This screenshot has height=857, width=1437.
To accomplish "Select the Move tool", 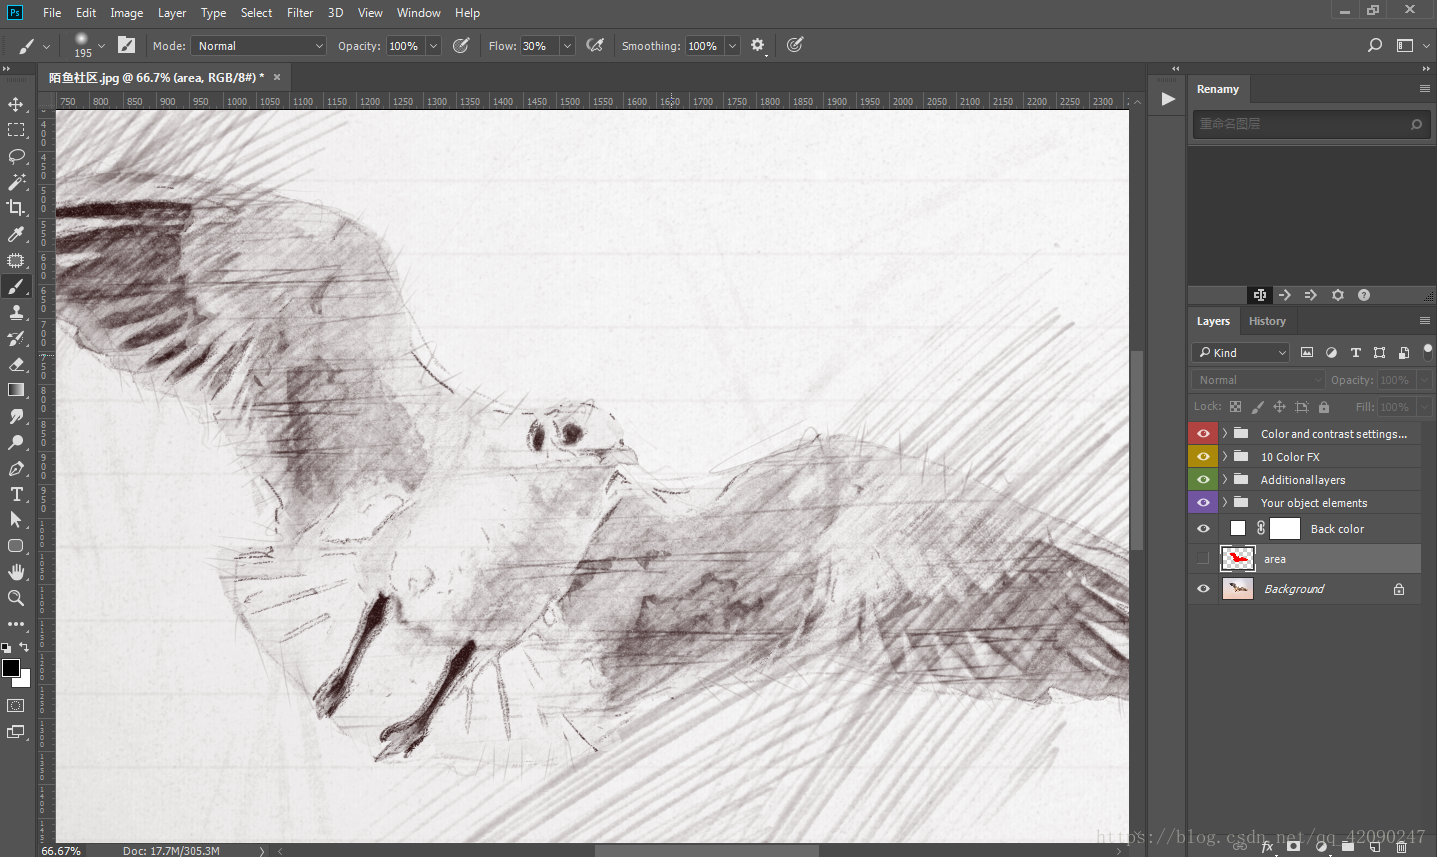I will click(16, 104).
